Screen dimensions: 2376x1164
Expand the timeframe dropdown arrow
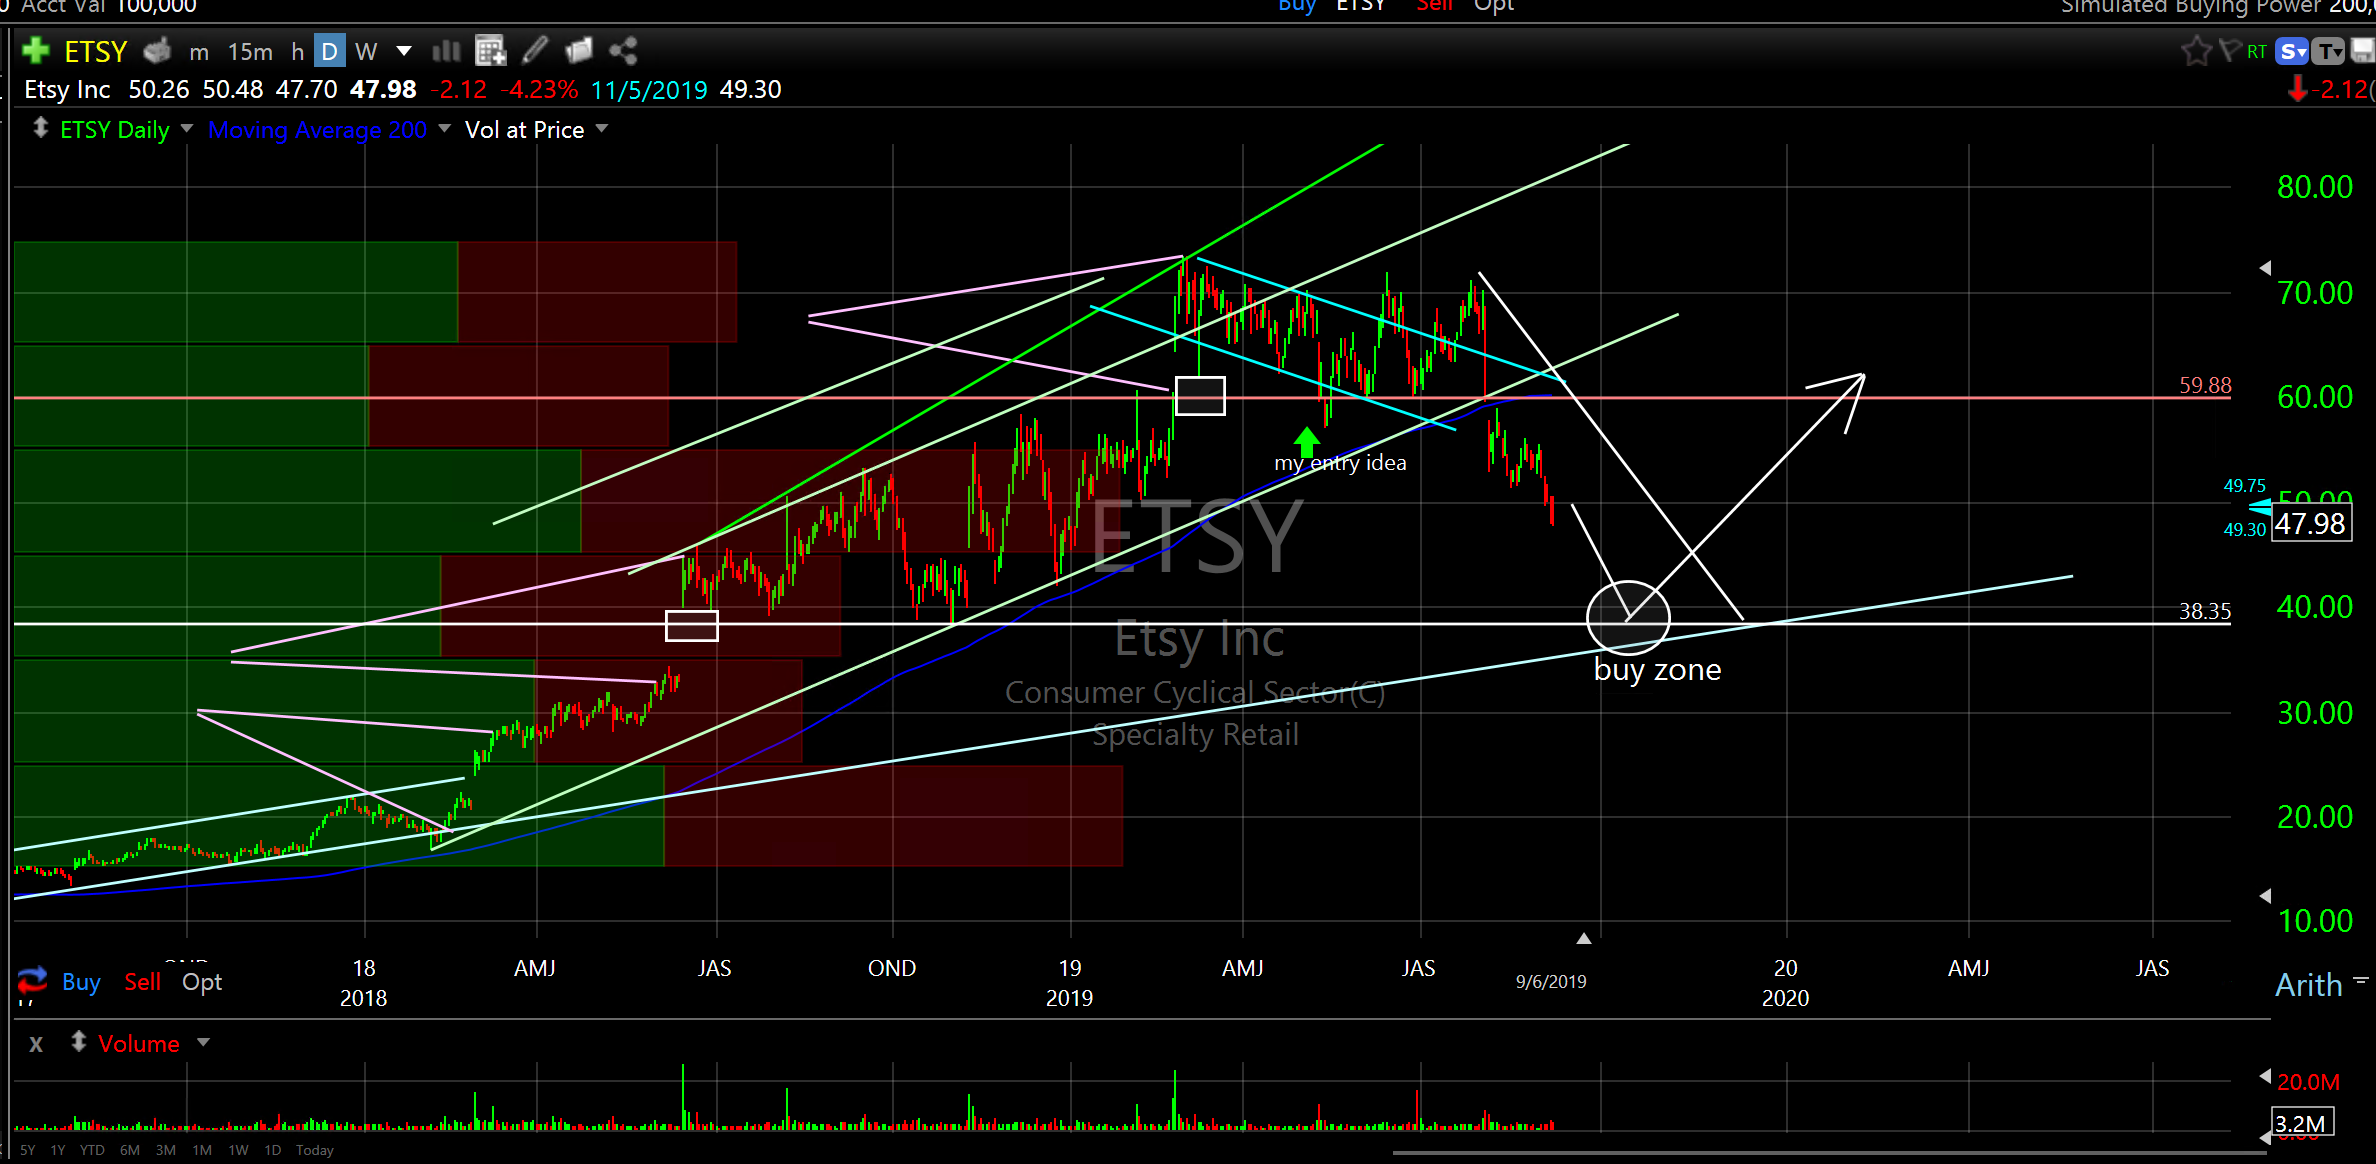tap(404, 51)
